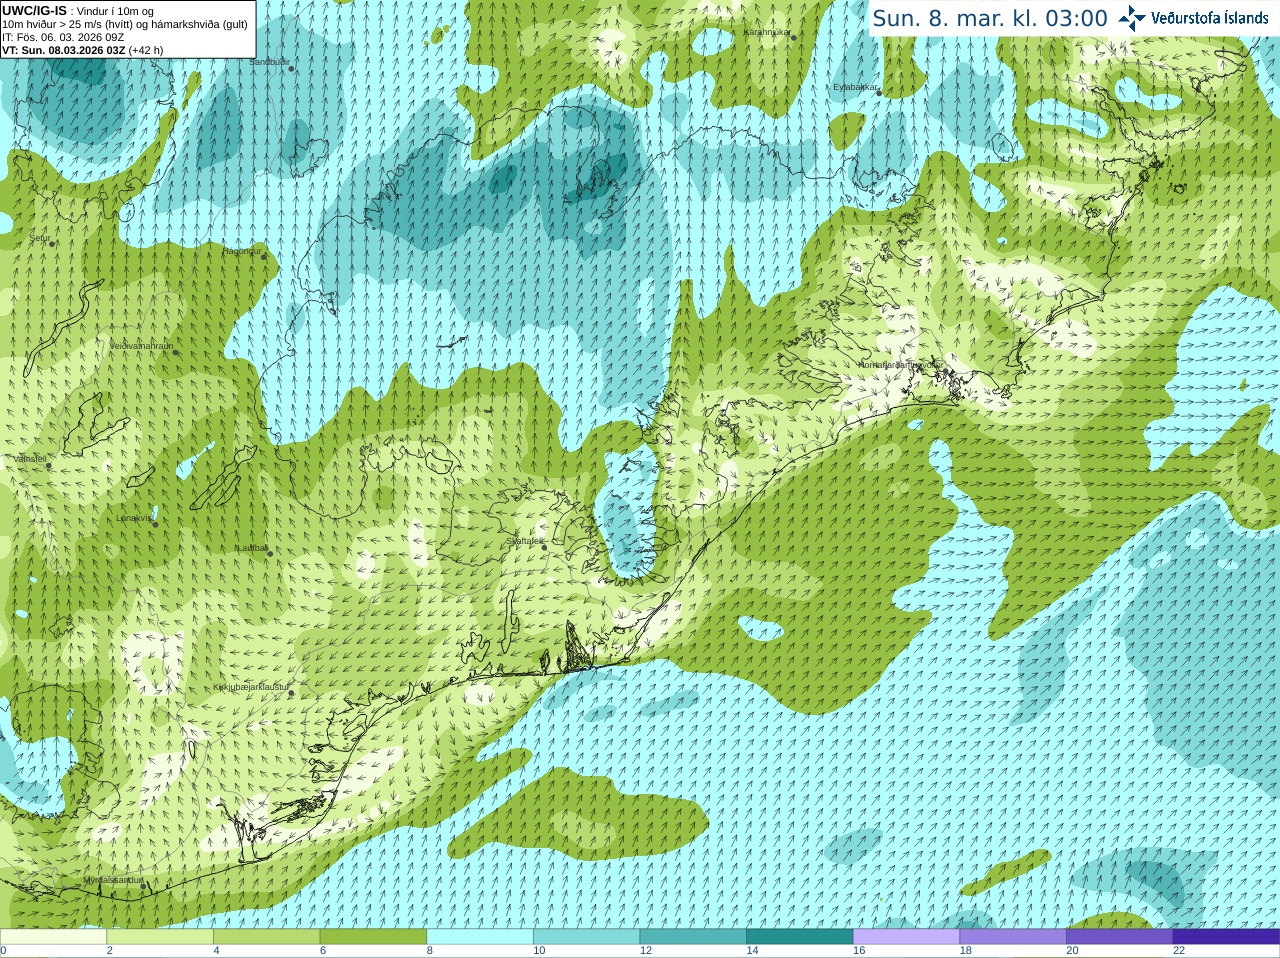Click the Laufbali station label
This screenshot has width=1280, height=958.
point(252,548)
